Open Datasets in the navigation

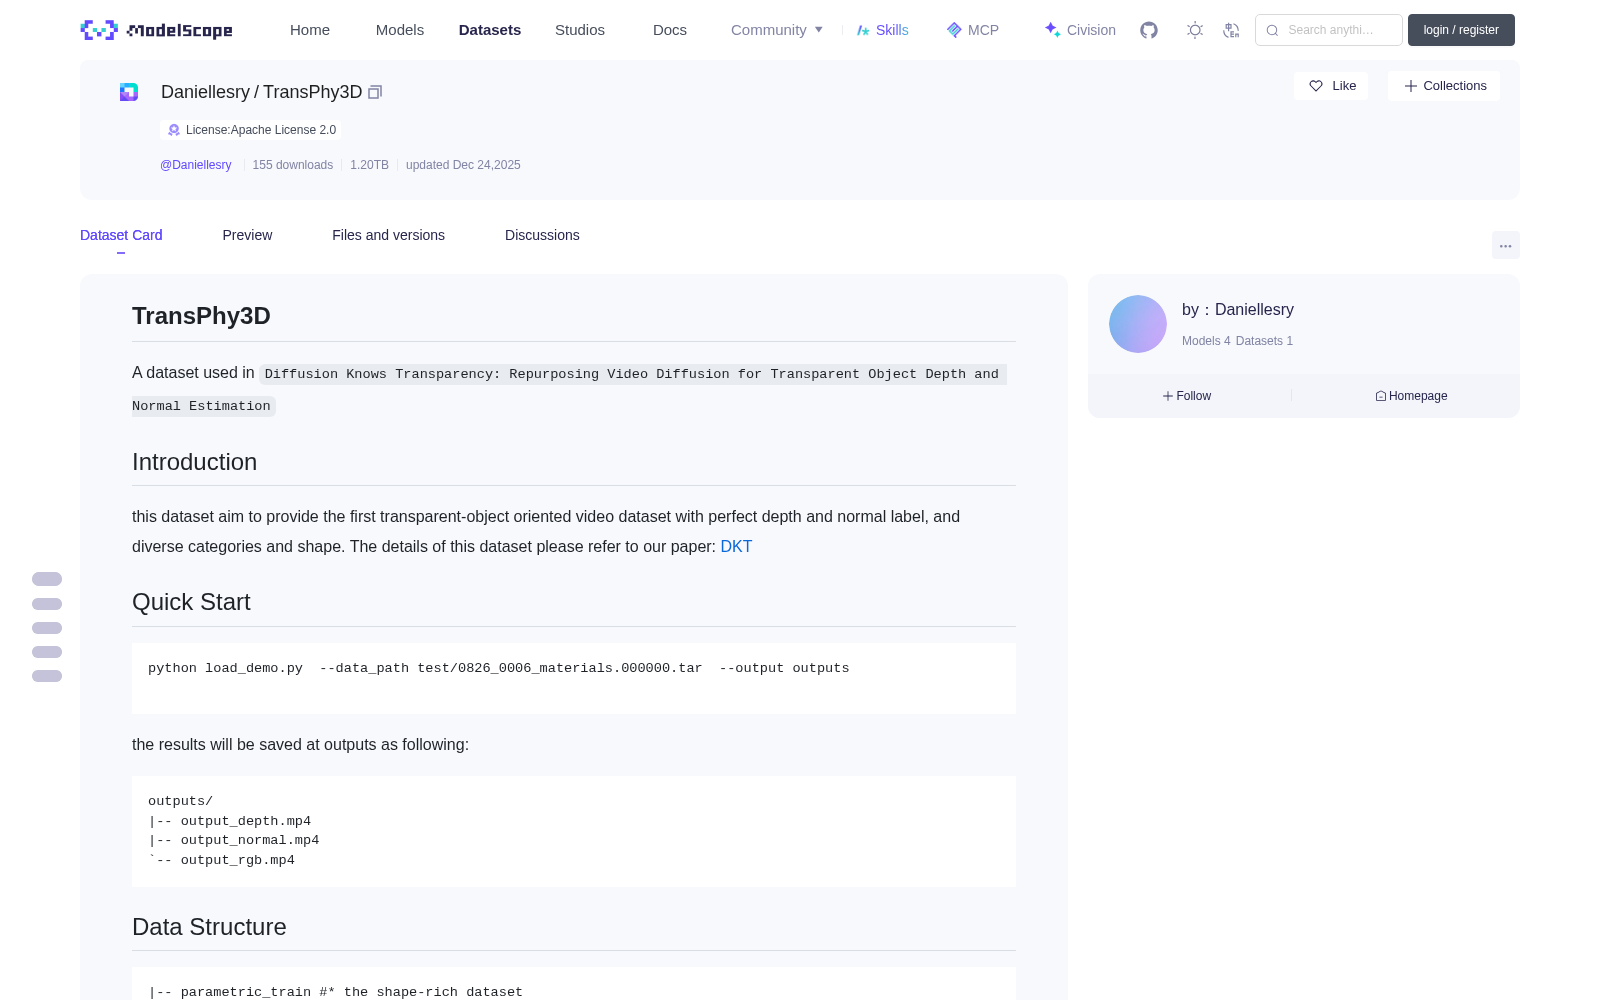[x=490, y=30]
